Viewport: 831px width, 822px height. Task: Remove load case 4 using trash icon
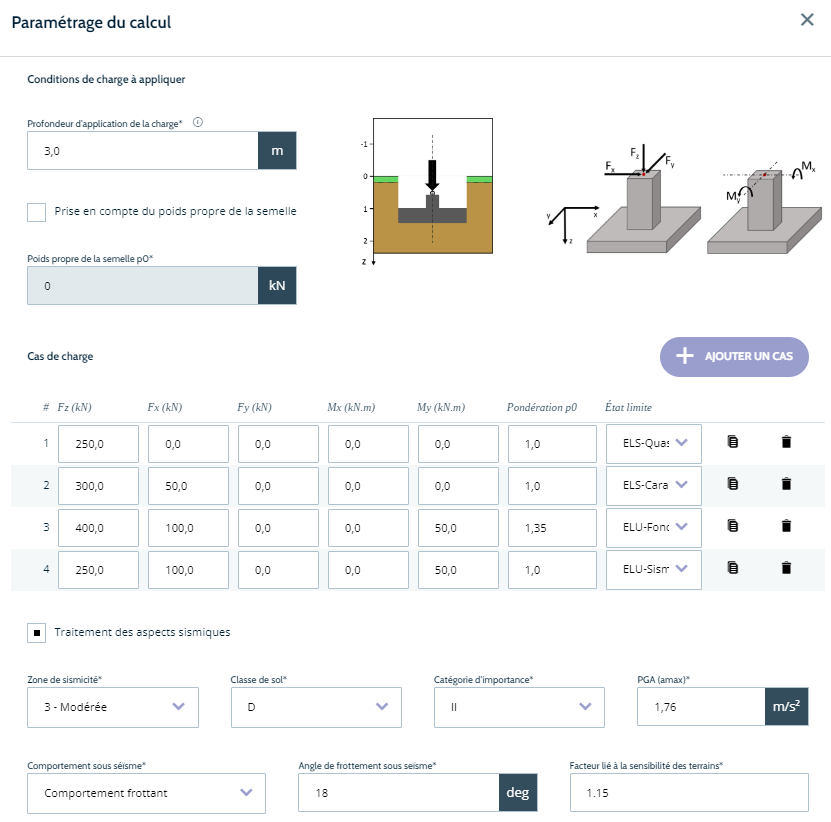786,568
